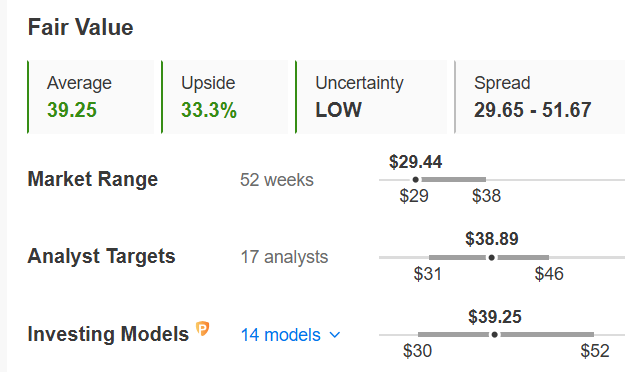Click the $38.89 analyst targets dot marker
The height and width of the screenshot is (372, 625).
491,258
